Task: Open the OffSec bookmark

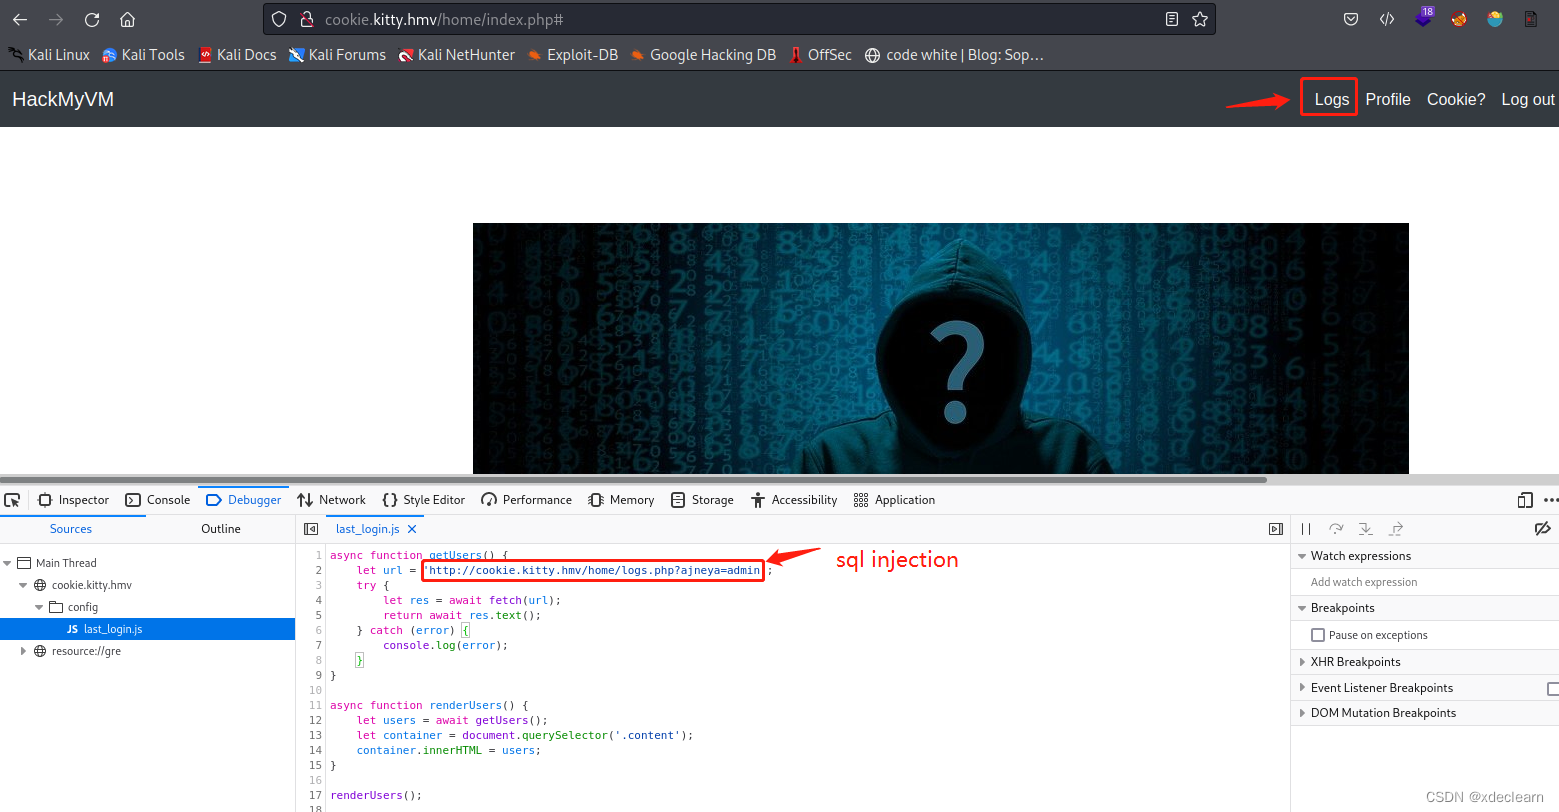Action: [x=820, y=55]
